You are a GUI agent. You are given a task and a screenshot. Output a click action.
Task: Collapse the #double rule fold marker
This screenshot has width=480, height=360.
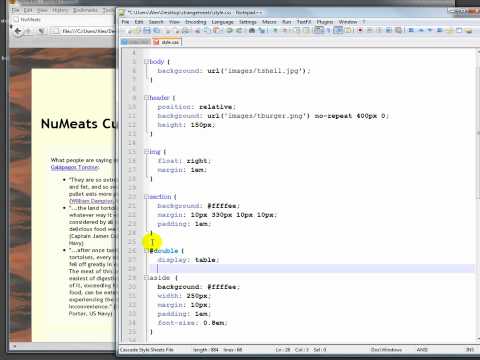pyautogui.click(x=146, y=251)
